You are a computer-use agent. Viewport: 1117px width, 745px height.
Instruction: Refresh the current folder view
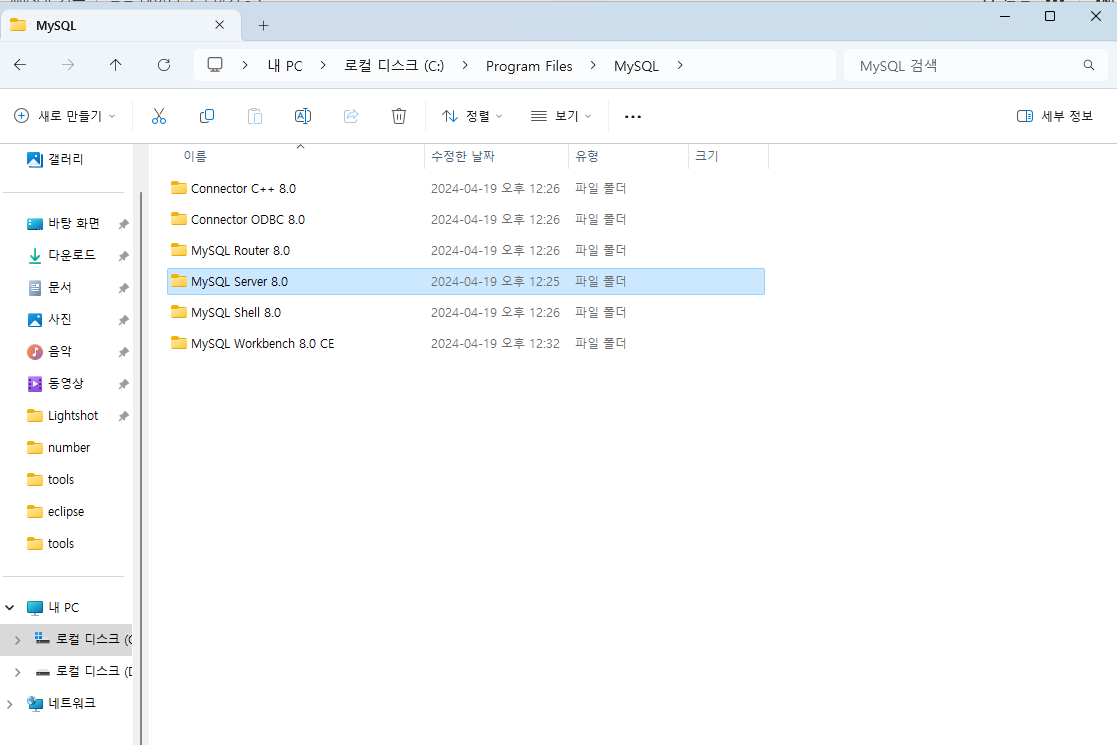click(x=164, y=65)
